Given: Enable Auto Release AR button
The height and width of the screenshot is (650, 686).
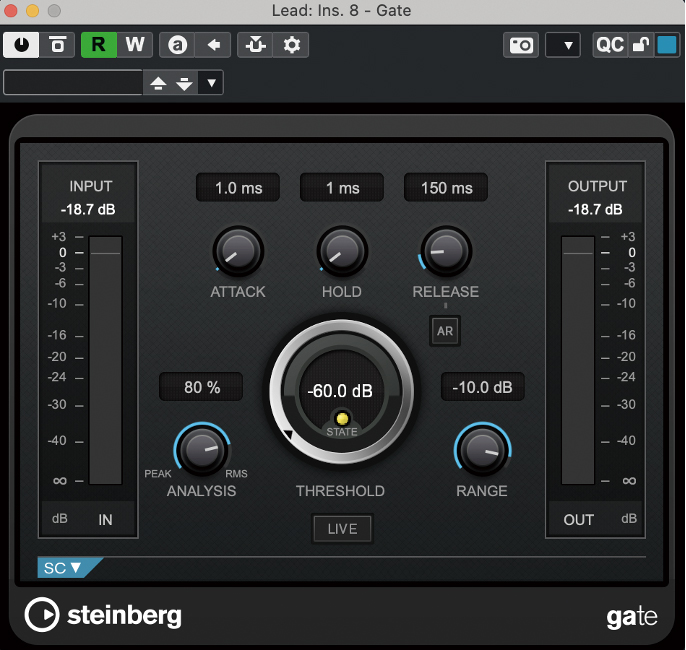Looking at the screenshot, I should (445, 331).
